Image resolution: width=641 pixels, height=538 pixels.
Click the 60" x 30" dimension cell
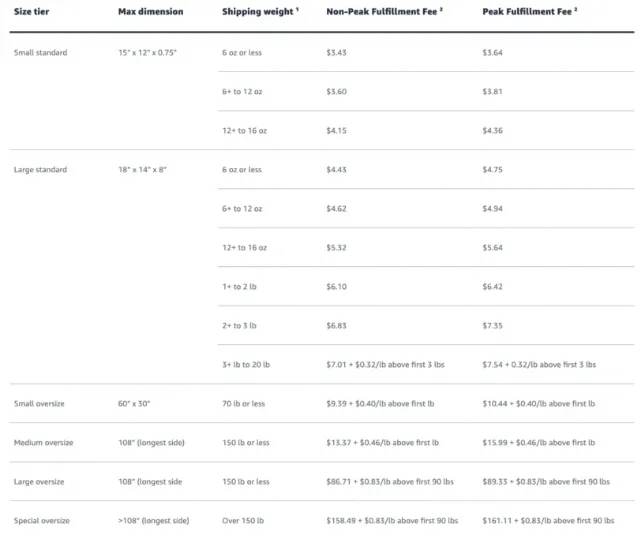pos(134,404)
